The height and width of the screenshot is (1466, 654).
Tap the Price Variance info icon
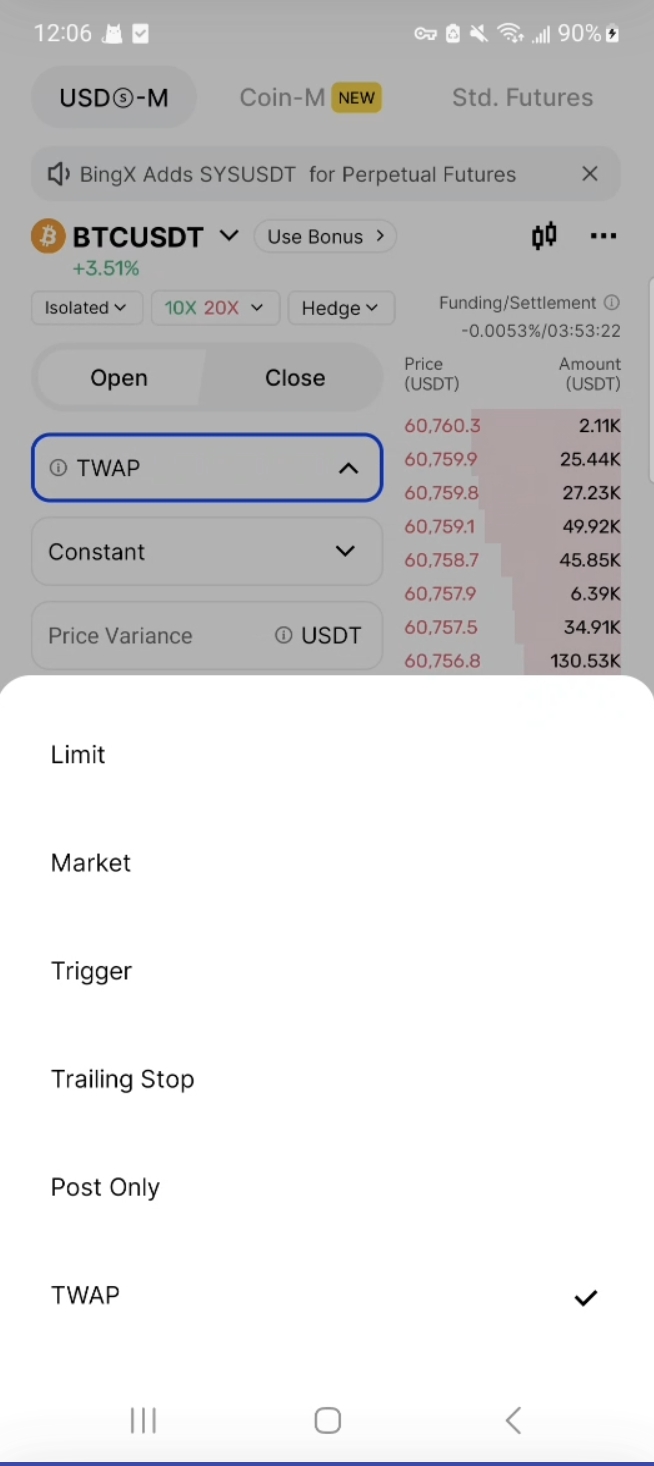[x=283, y=635]
